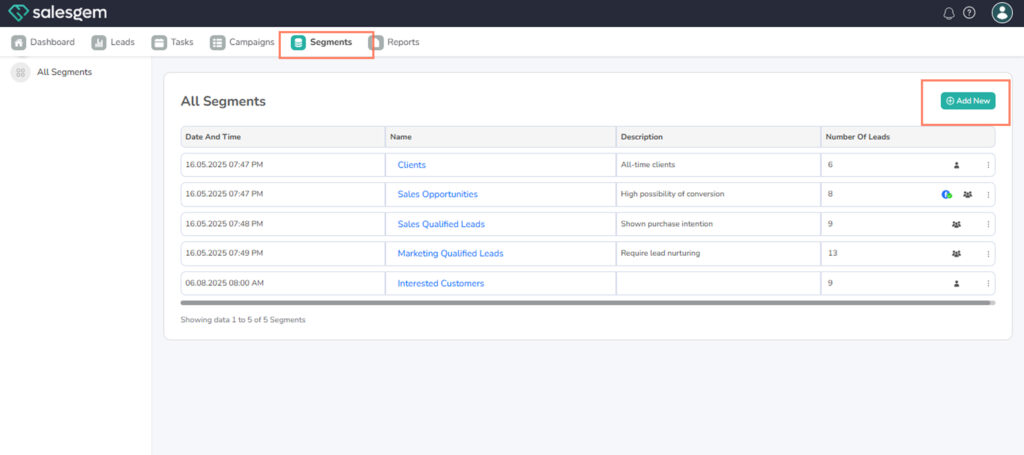Click the salesgem logo
Image resolution: width=1024 pixels, height=455 pixels.
tap(56, 13)
